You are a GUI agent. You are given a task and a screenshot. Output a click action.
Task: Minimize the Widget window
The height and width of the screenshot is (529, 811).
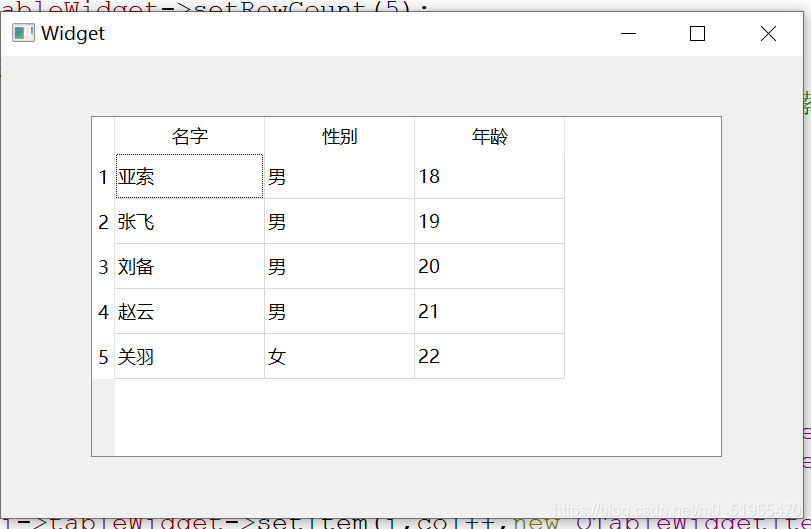[628, 34]
